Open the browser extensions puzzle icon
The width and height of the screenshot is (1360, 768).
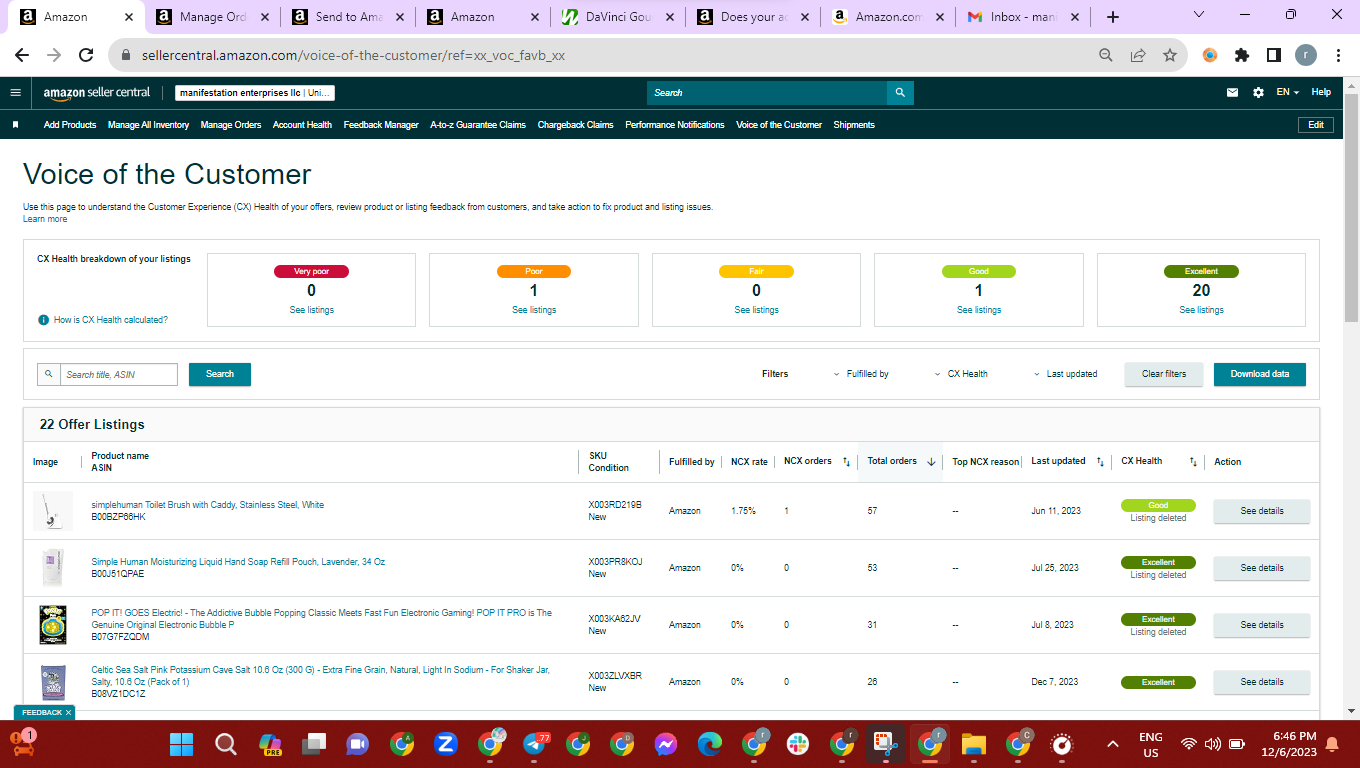pyautogui.click(x=1242, y=56)
